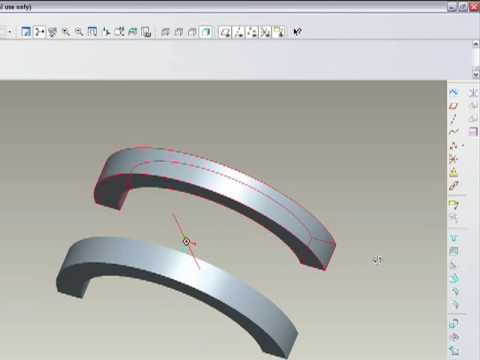Click the toolbar area scroll up arrow
Screen dimensions: 480x360
tap(476, 44)
